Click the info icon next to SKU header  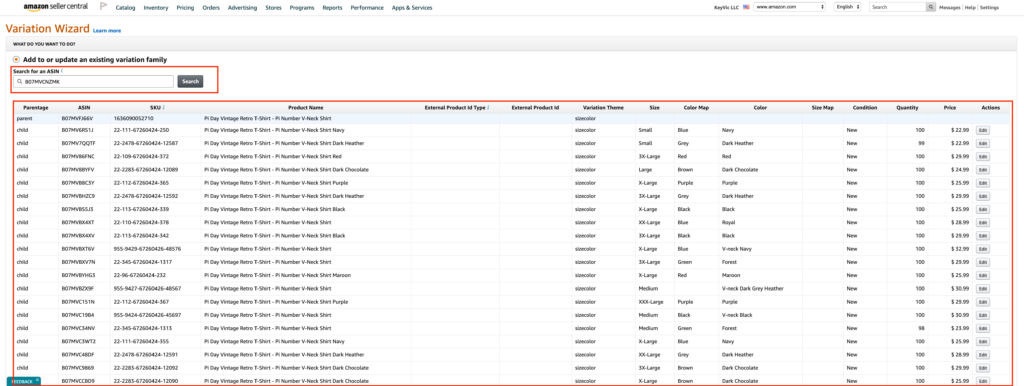click(x=163, y=107)
